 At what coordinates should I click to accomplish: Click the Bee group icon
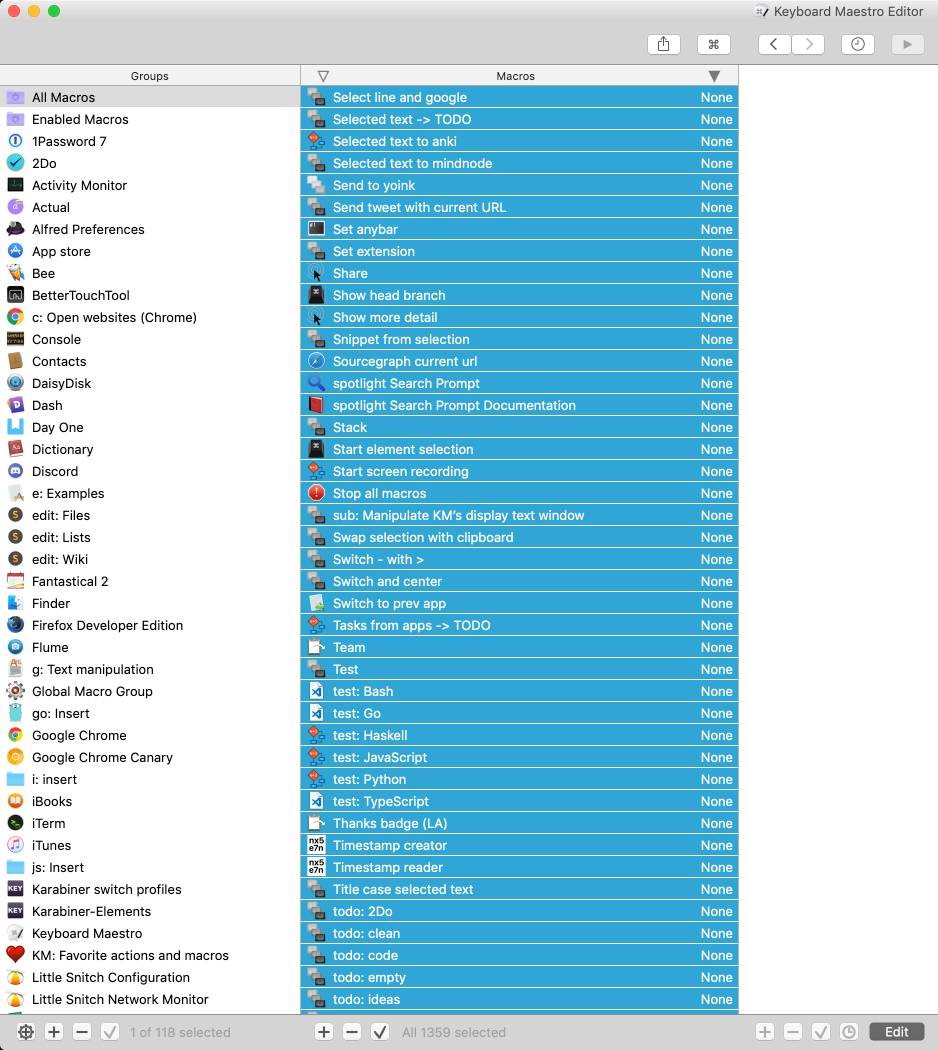(x=15, y=273)
